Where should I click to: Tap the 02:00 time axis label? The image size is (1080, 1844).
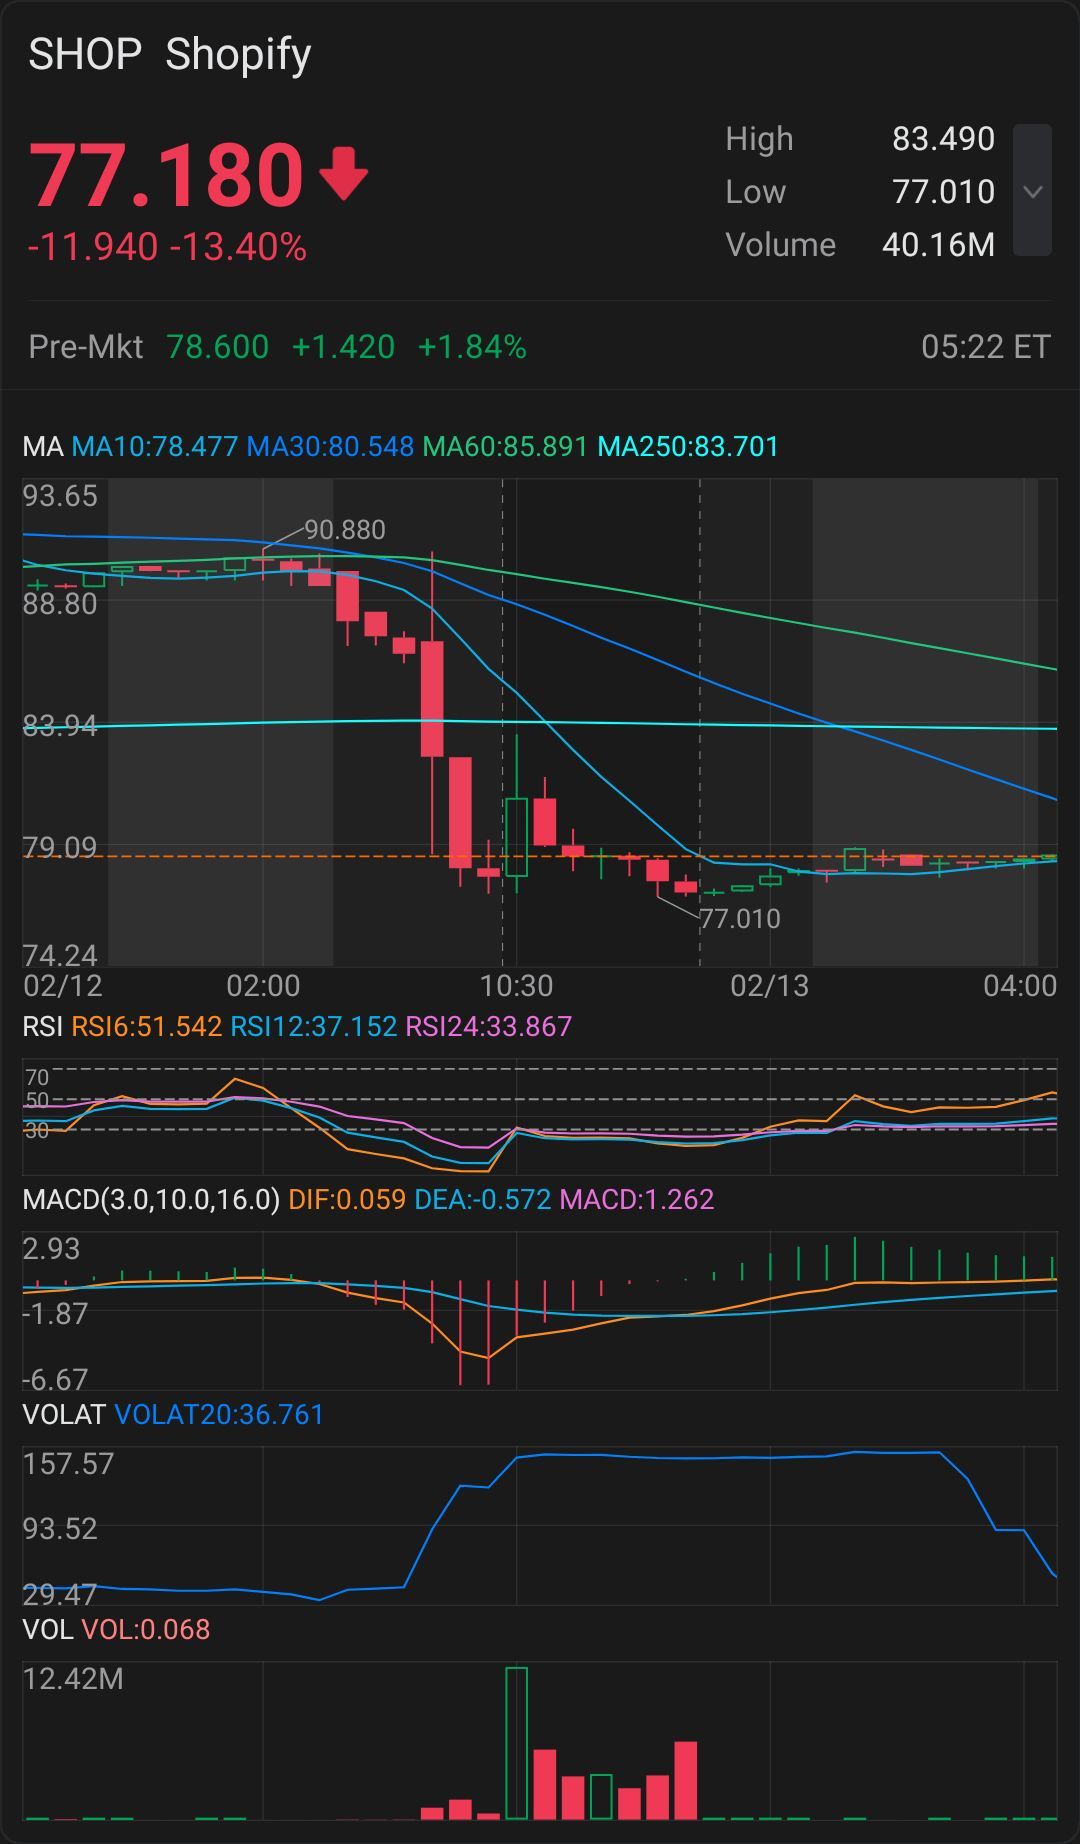263,986
